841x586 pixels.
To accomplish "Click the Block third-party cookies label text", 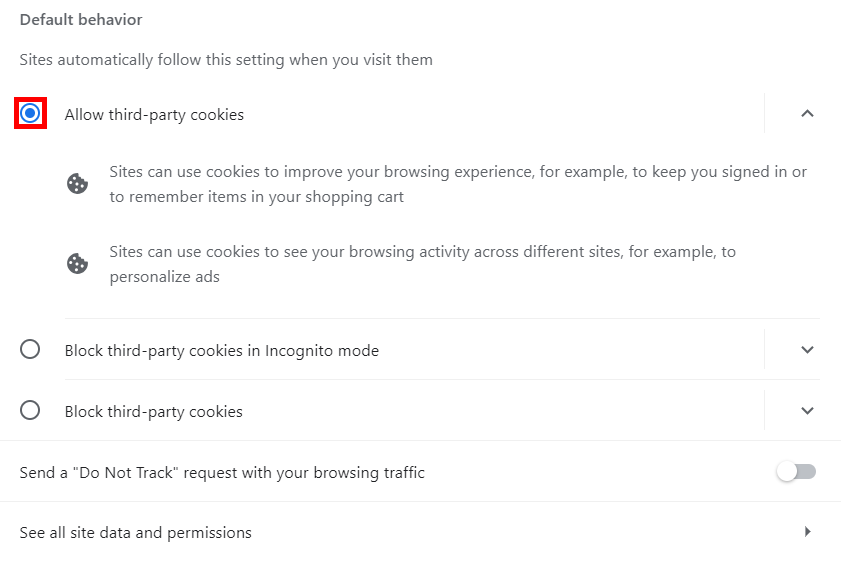I will click(153, 411).
